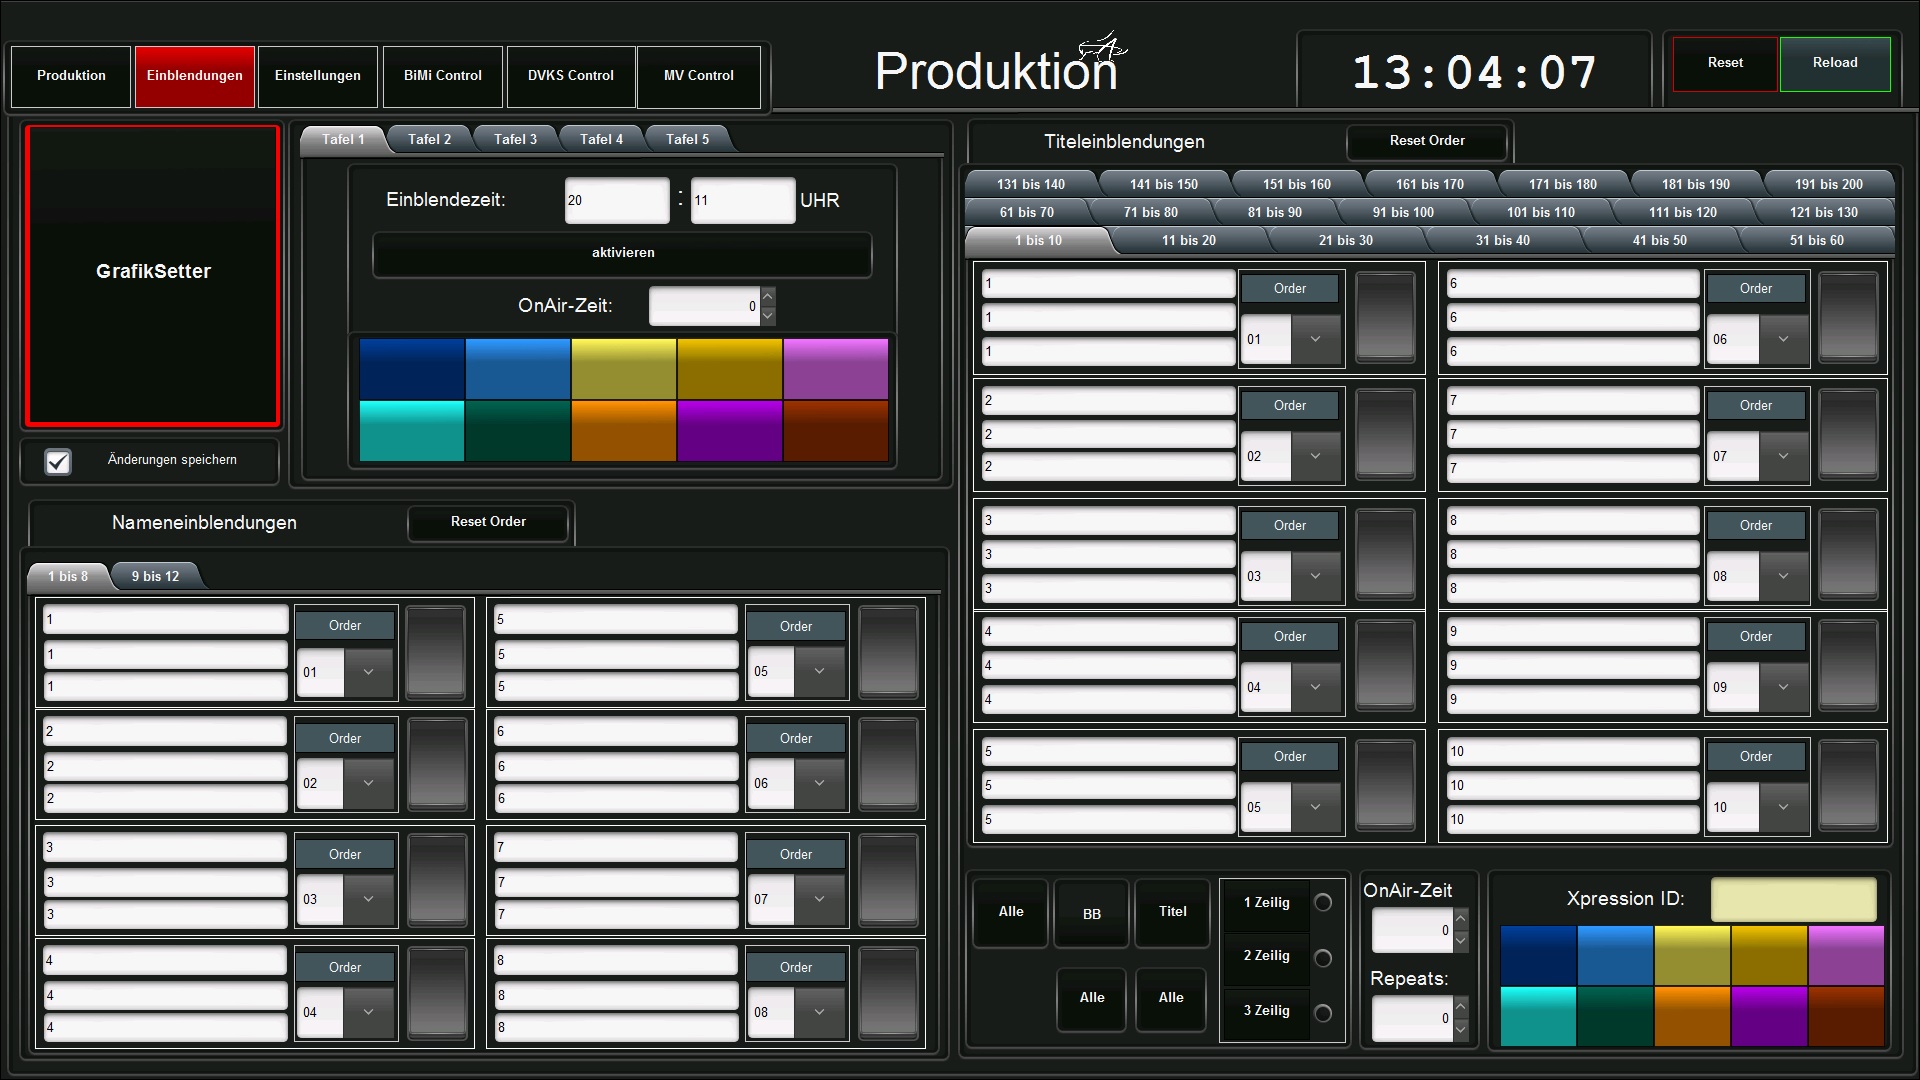Click Order button for name entry 3
Image resolution: width=1920 pixels, height=1080 pixels.
click(x=345, y=855)
